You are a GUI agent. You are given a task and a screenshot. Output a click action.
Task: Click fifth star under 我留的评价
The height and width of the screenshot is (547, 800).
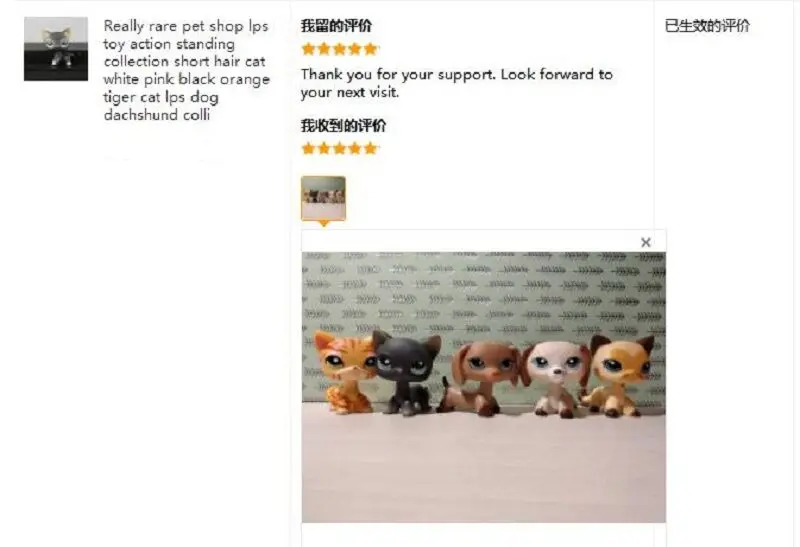coord(370,49)
